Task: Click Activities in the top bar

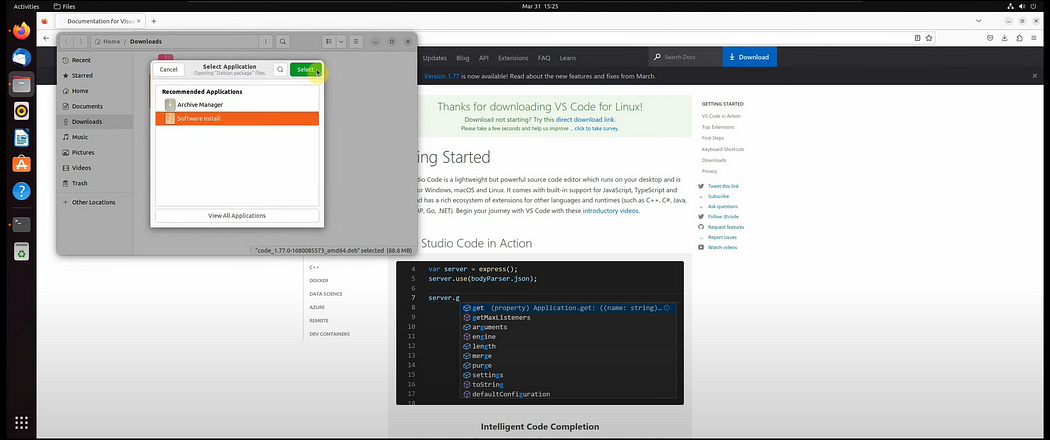Action: tap(27, 6)
